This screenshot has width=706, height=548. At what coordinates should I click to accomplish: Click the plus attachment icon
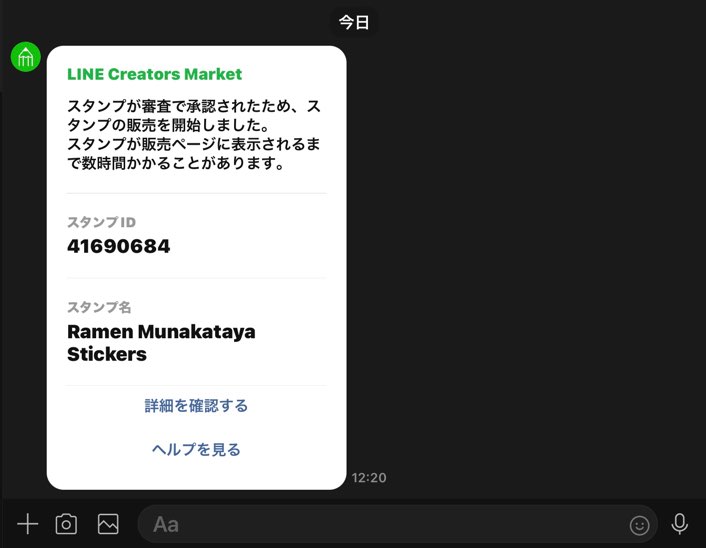tap(27, 524)
